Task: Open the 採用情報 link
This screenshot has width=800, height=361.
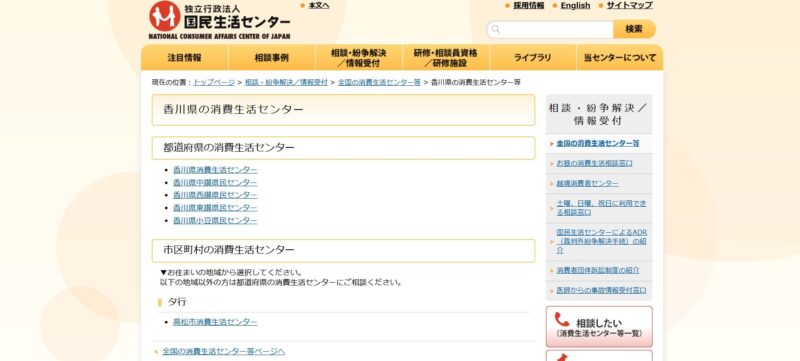Action: tap(529, 6)
